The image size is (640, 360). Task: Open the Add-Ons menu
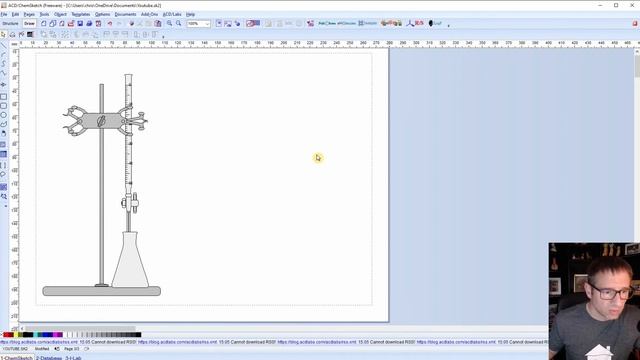pyautogui.click(x=149, y=14)
